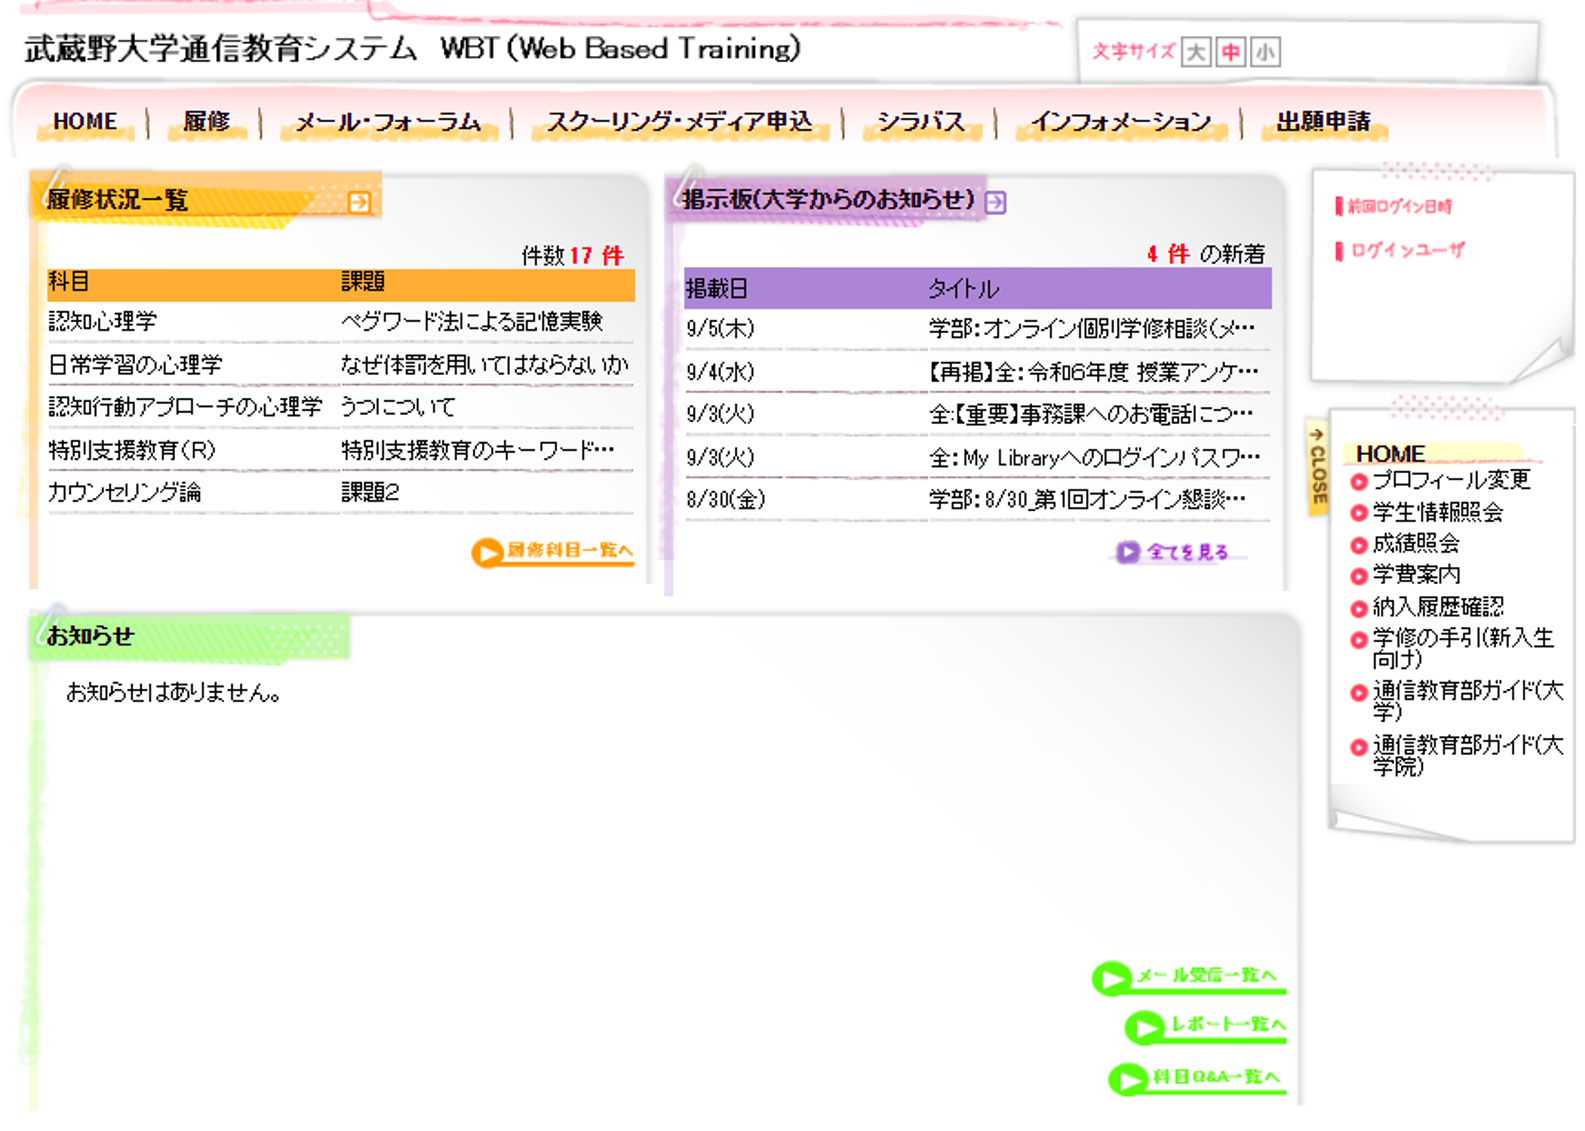Open レポート一覧へ link
This screenshot has height=1131, width=1585.
point(1206,1026)
